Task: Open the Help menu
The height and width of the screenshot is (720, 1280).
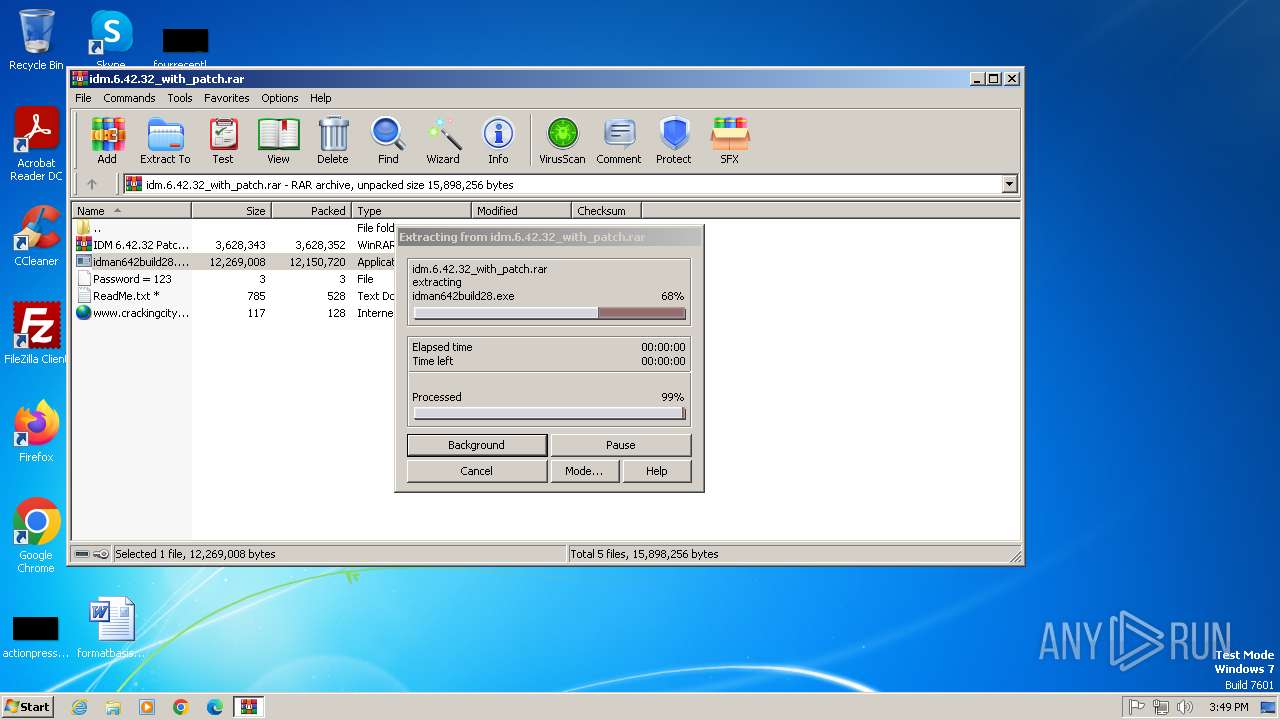Action: point(320,98)
